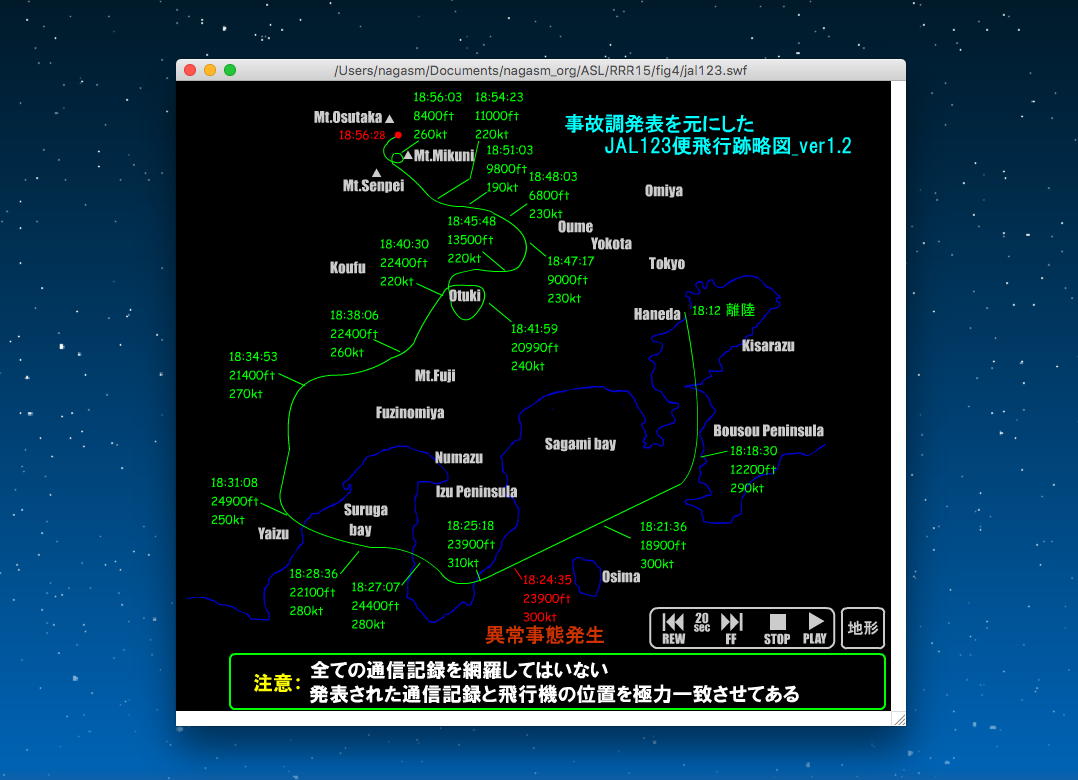
Task: Toggle the 地形 terrain button
Action: coord(863,627)
